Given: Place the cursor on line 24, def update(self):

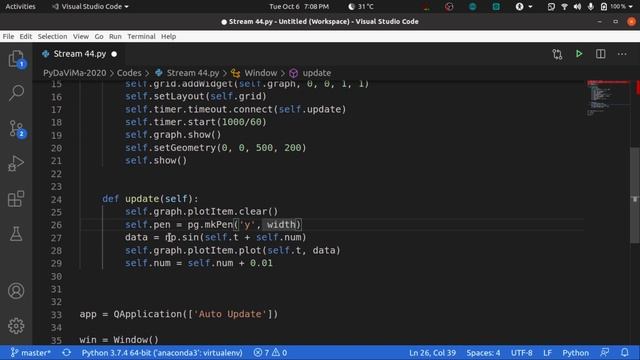Looking at the screenshot, I should (x=150, y=199).
